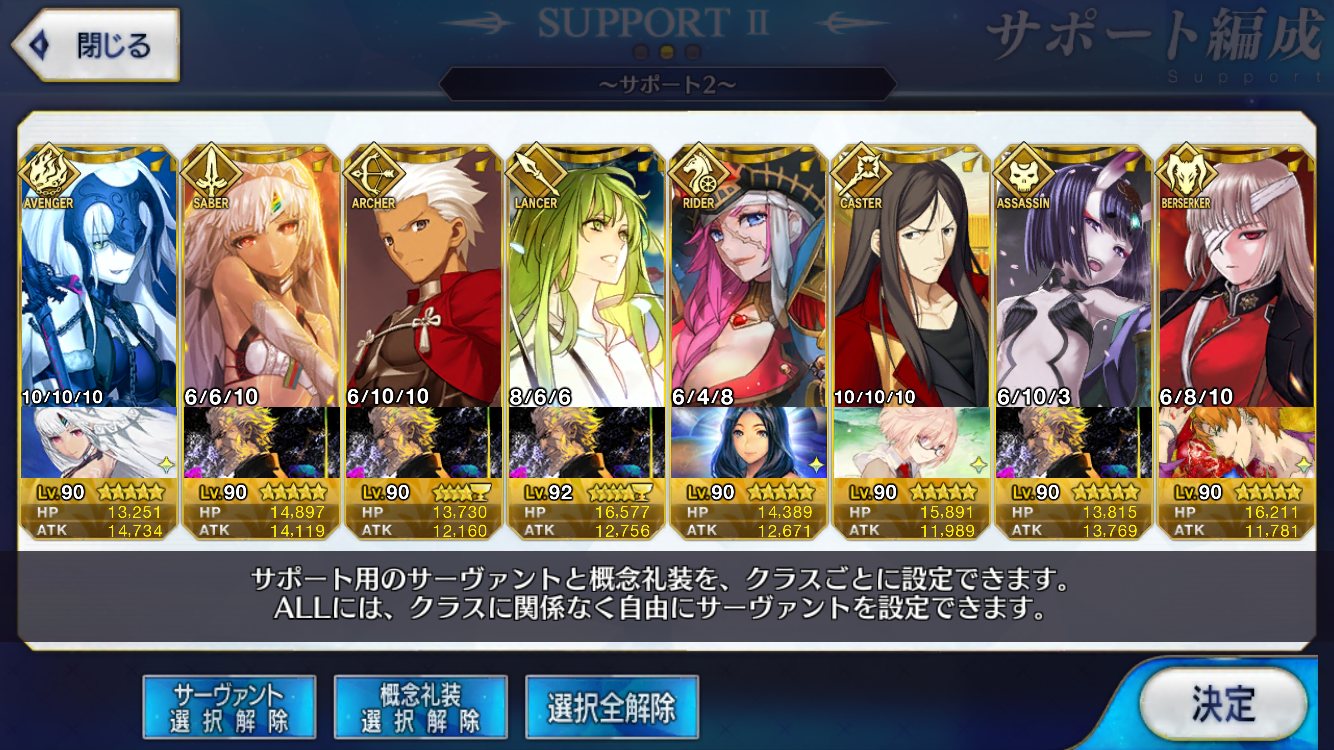Click サーヴァント選択解除 to deselect the servant
Viewport: 1334px width, 750px height.
(229, 707)
